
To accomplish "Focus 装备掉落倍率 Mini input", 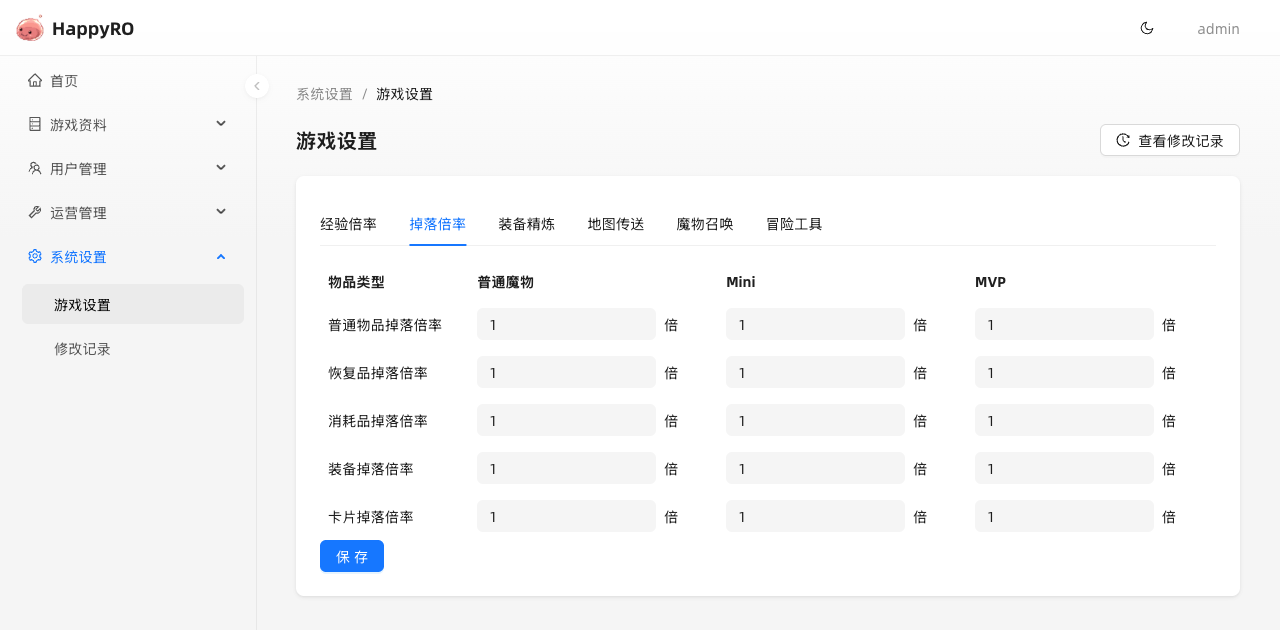I will 815,468.
